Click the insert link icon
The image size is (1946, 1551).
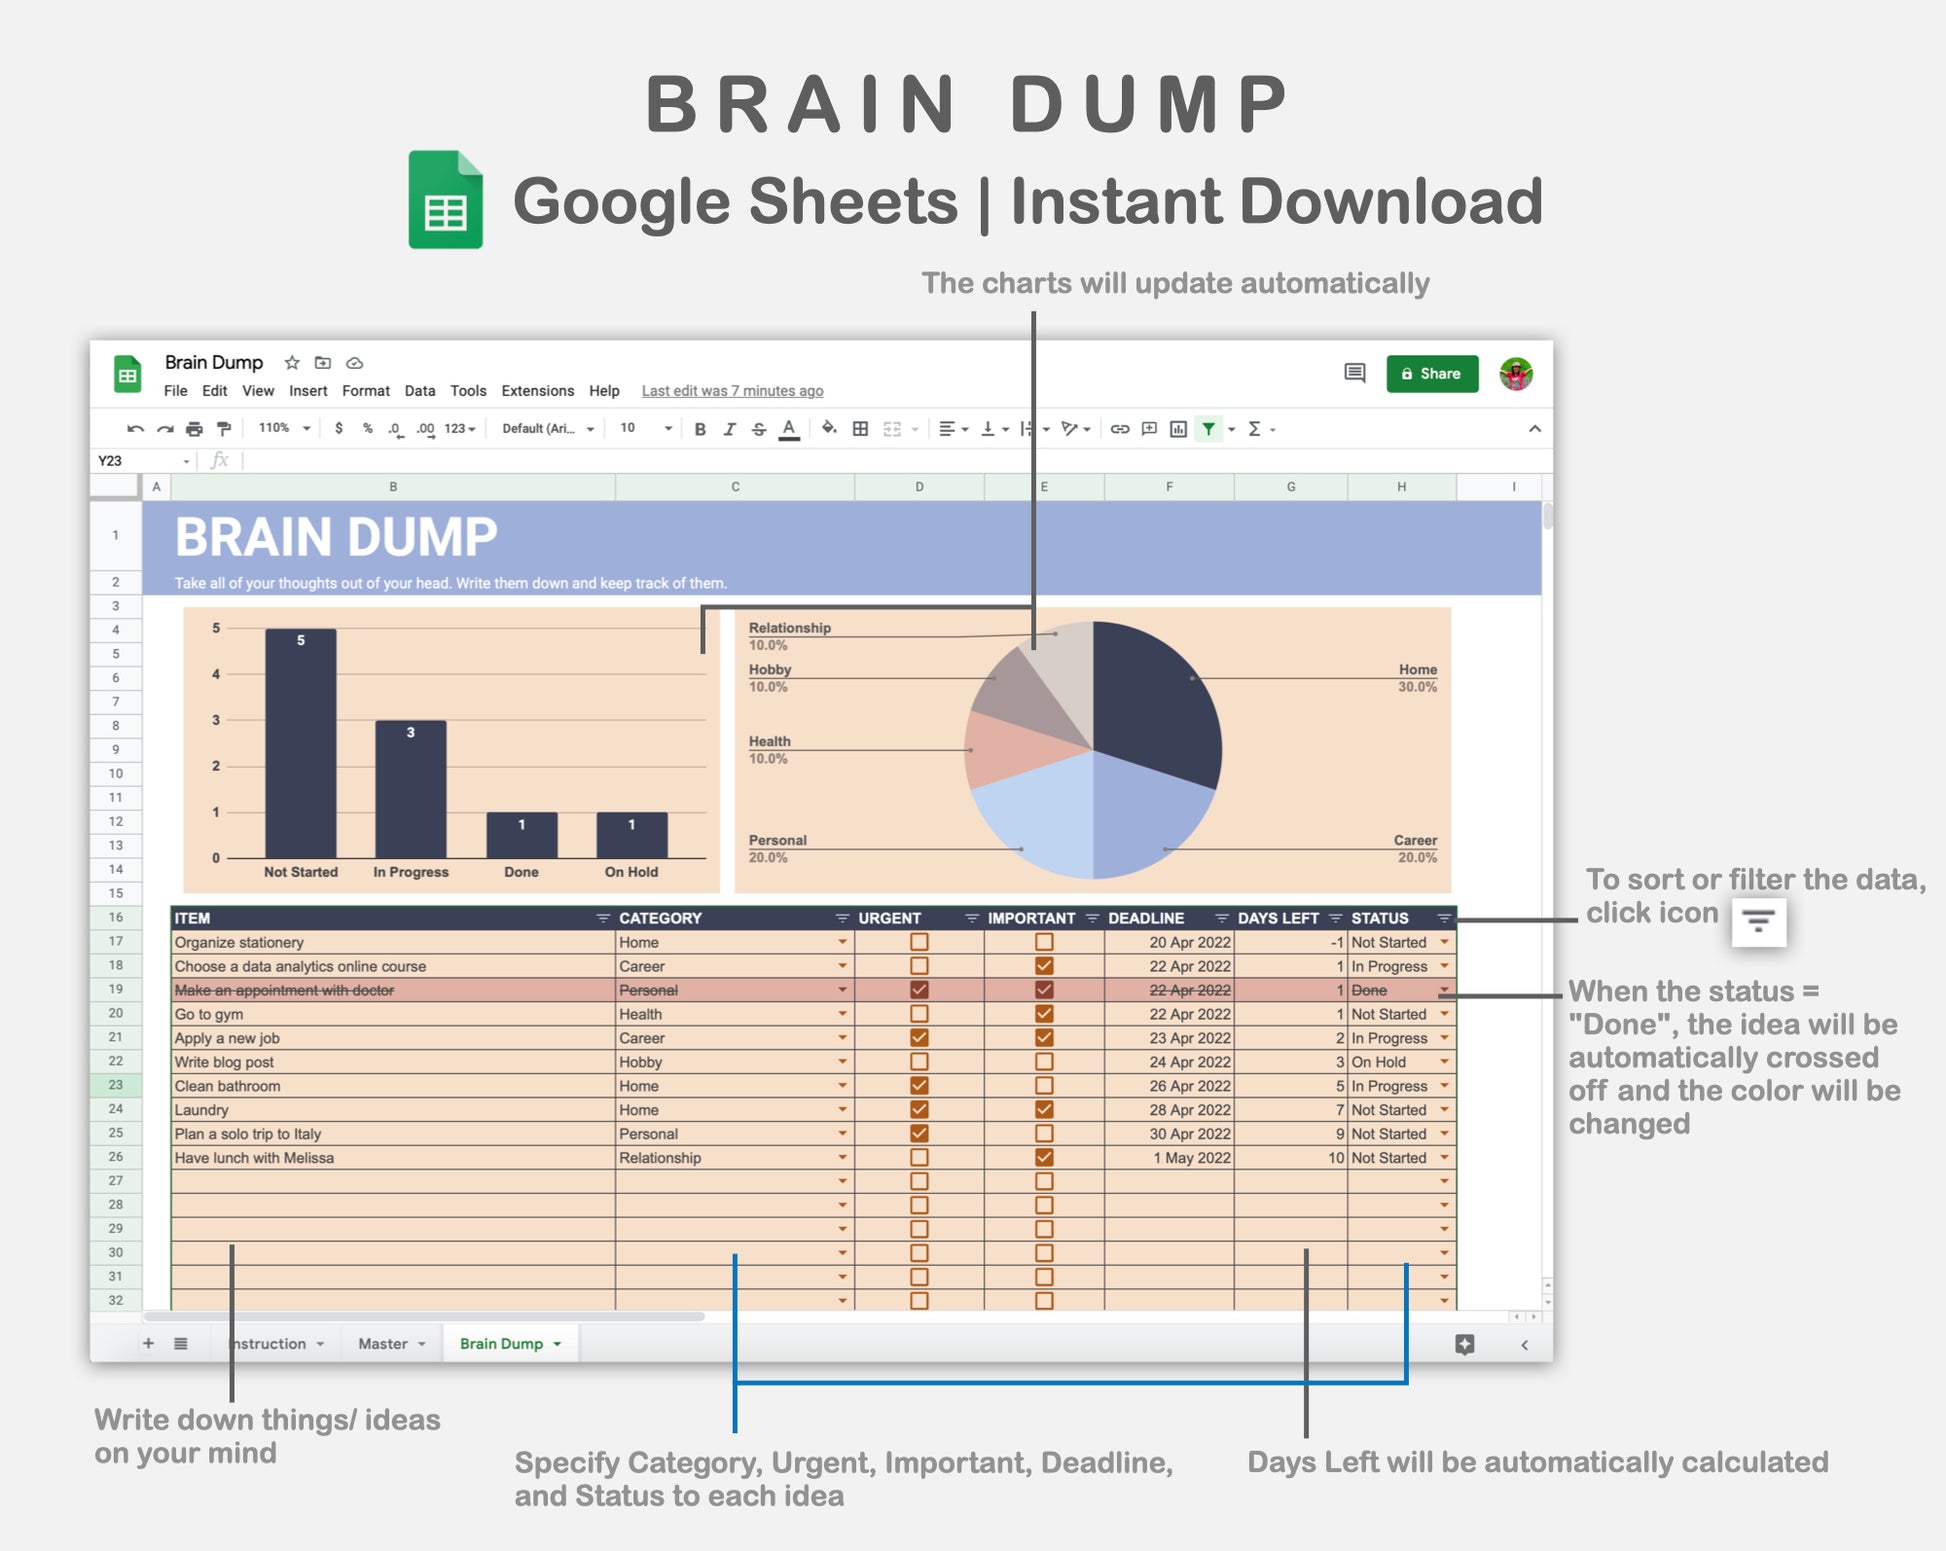click(x=1120, y=429)
